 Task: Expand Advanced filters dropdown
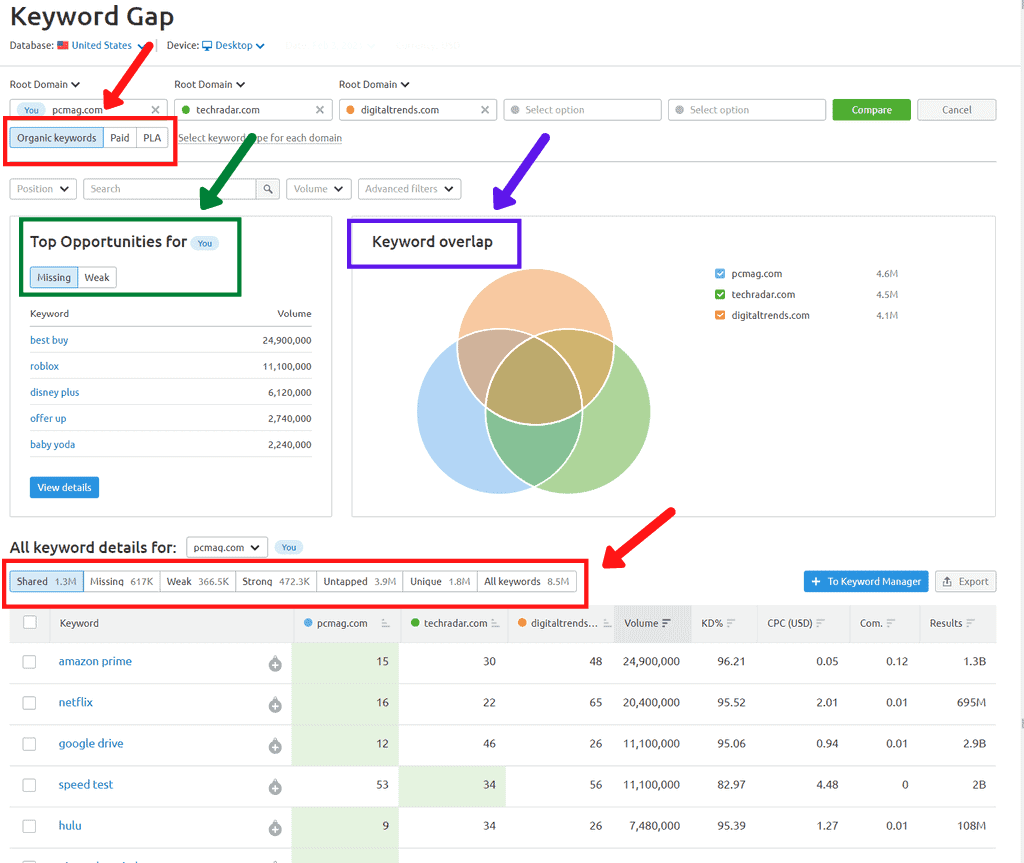pos(409,189)
